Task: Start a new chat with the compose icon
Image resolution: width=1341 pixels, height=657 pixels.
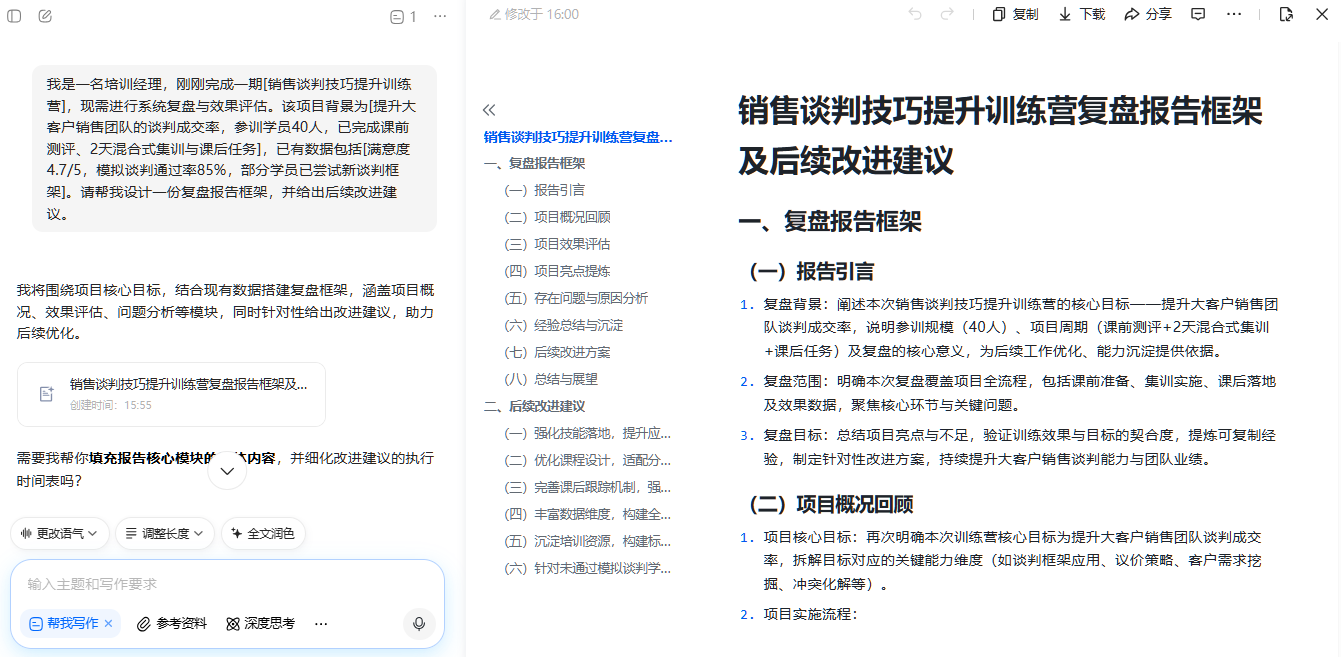Action: [x=45, y=16]
